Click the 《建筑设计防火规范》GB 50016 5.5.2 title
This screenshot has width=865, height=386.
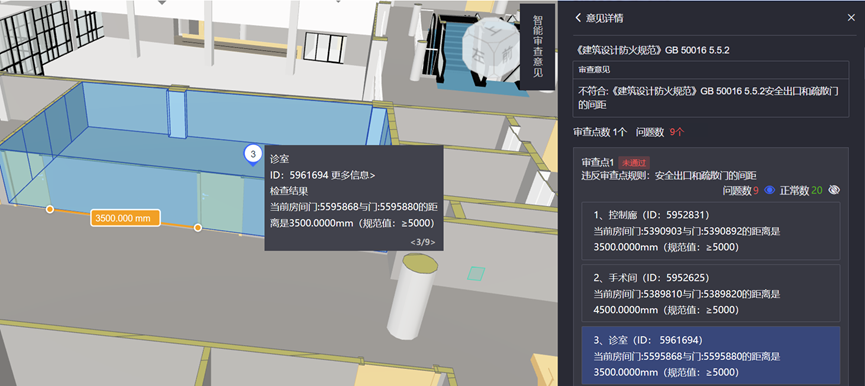tap(652, 50)
